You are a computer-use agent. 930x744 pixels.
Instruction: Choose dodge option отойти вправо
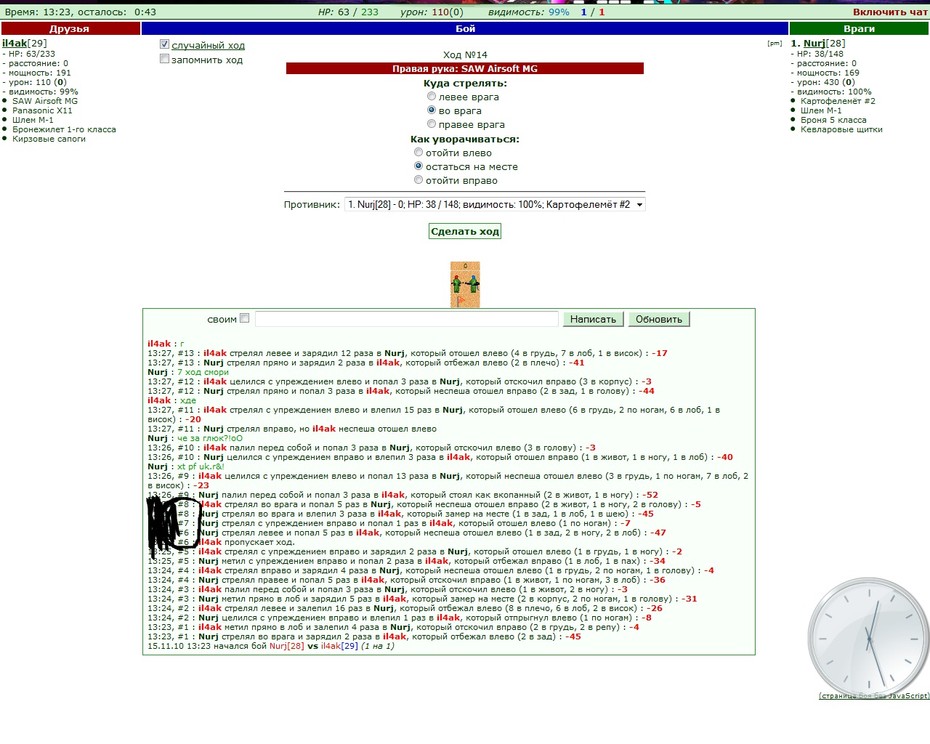[418, 180]
